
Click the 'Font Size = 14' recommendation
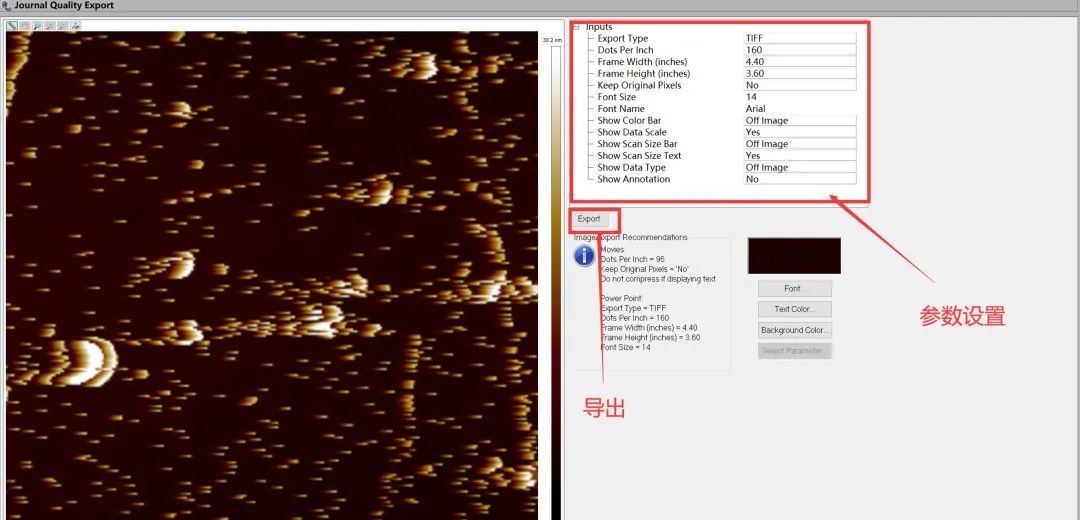(625, 347)
